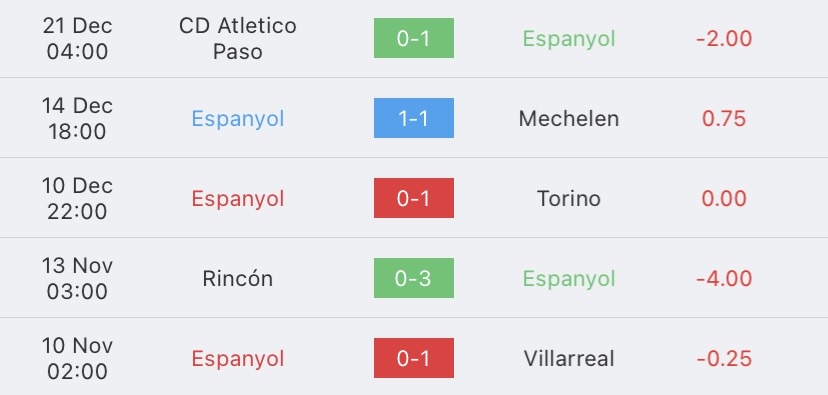
Task: Select the Torino team name
Action: (x=569, y=199)
